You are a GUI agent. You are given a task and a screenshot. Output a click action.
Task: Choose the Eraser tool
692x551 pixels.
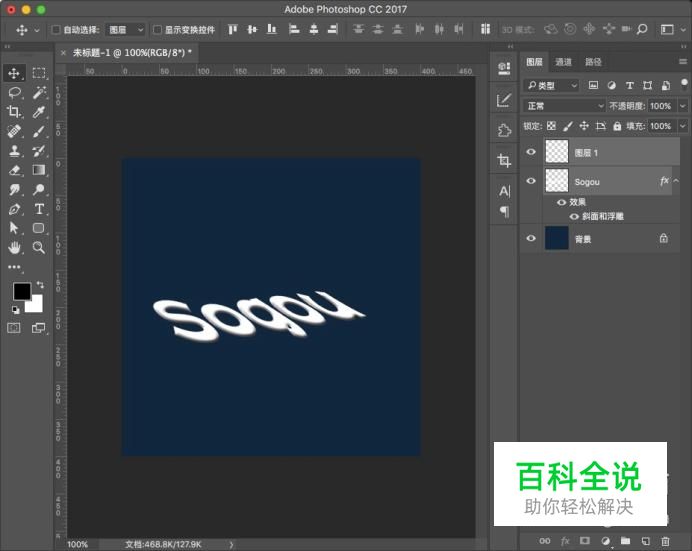pyautogui.click(x=14, y=170)
